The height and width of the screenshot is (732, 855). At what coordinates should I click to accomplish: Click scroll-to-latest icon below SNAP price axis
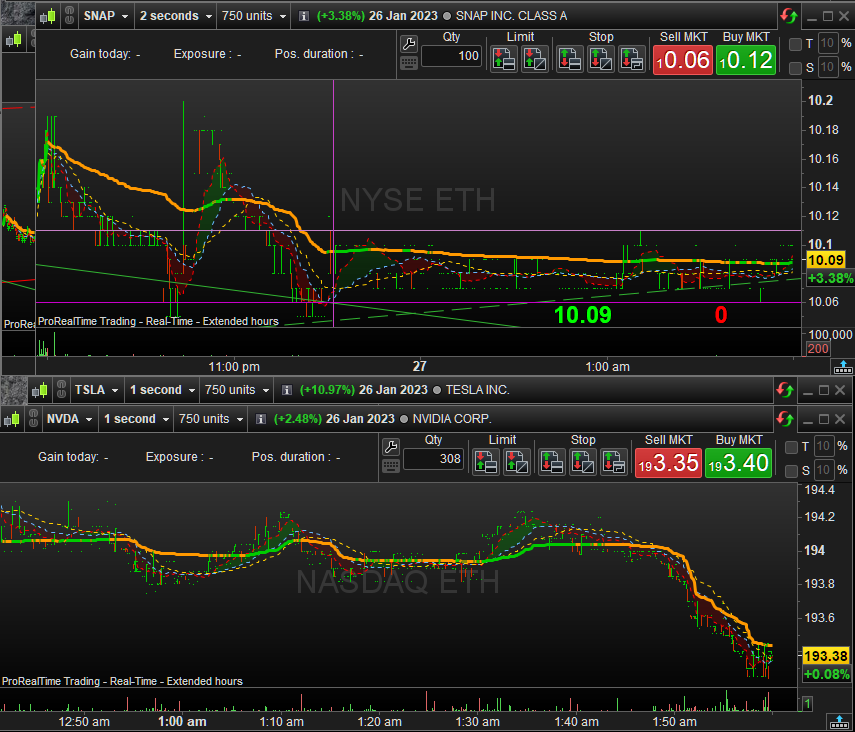click(843, 367)
